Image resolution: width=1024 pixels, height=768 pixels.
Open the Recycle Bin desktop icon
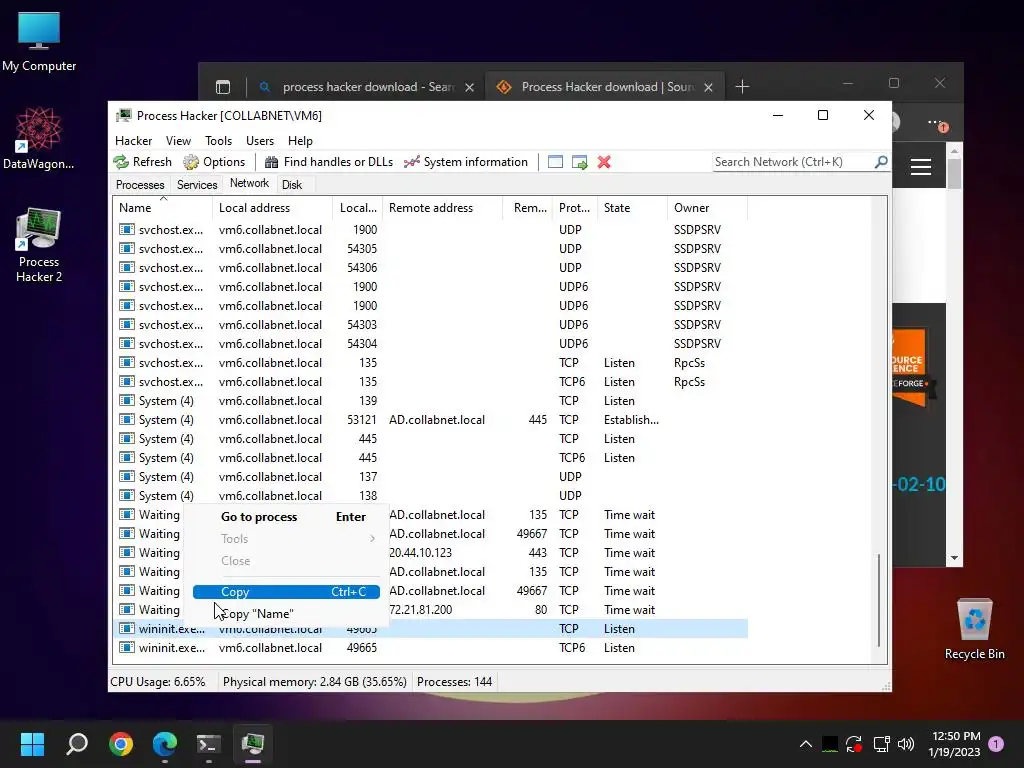pyautogui.click(x=974, y=629)
